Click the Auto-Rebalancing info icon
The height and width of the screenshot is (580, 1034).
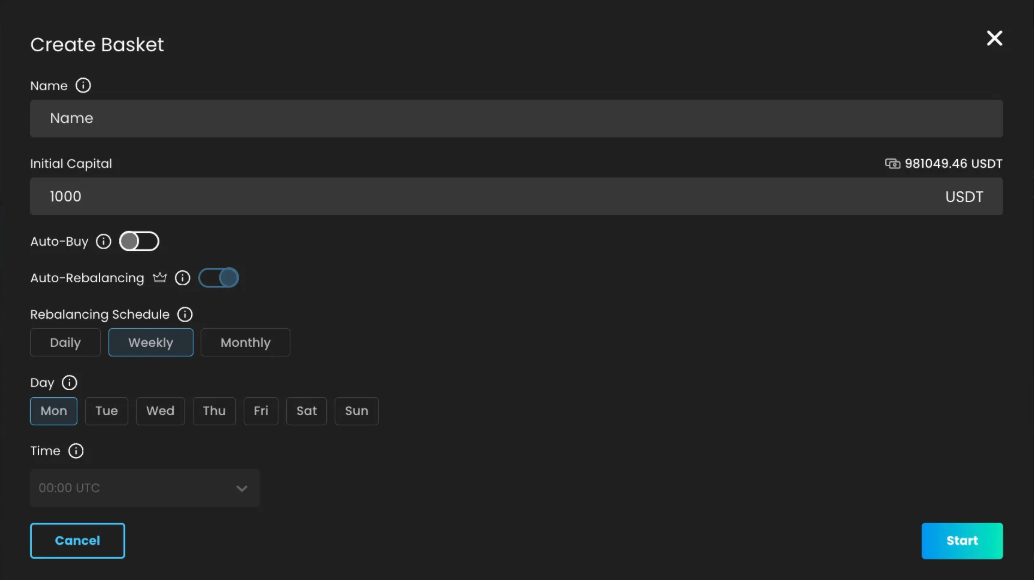tap(183, 278)
